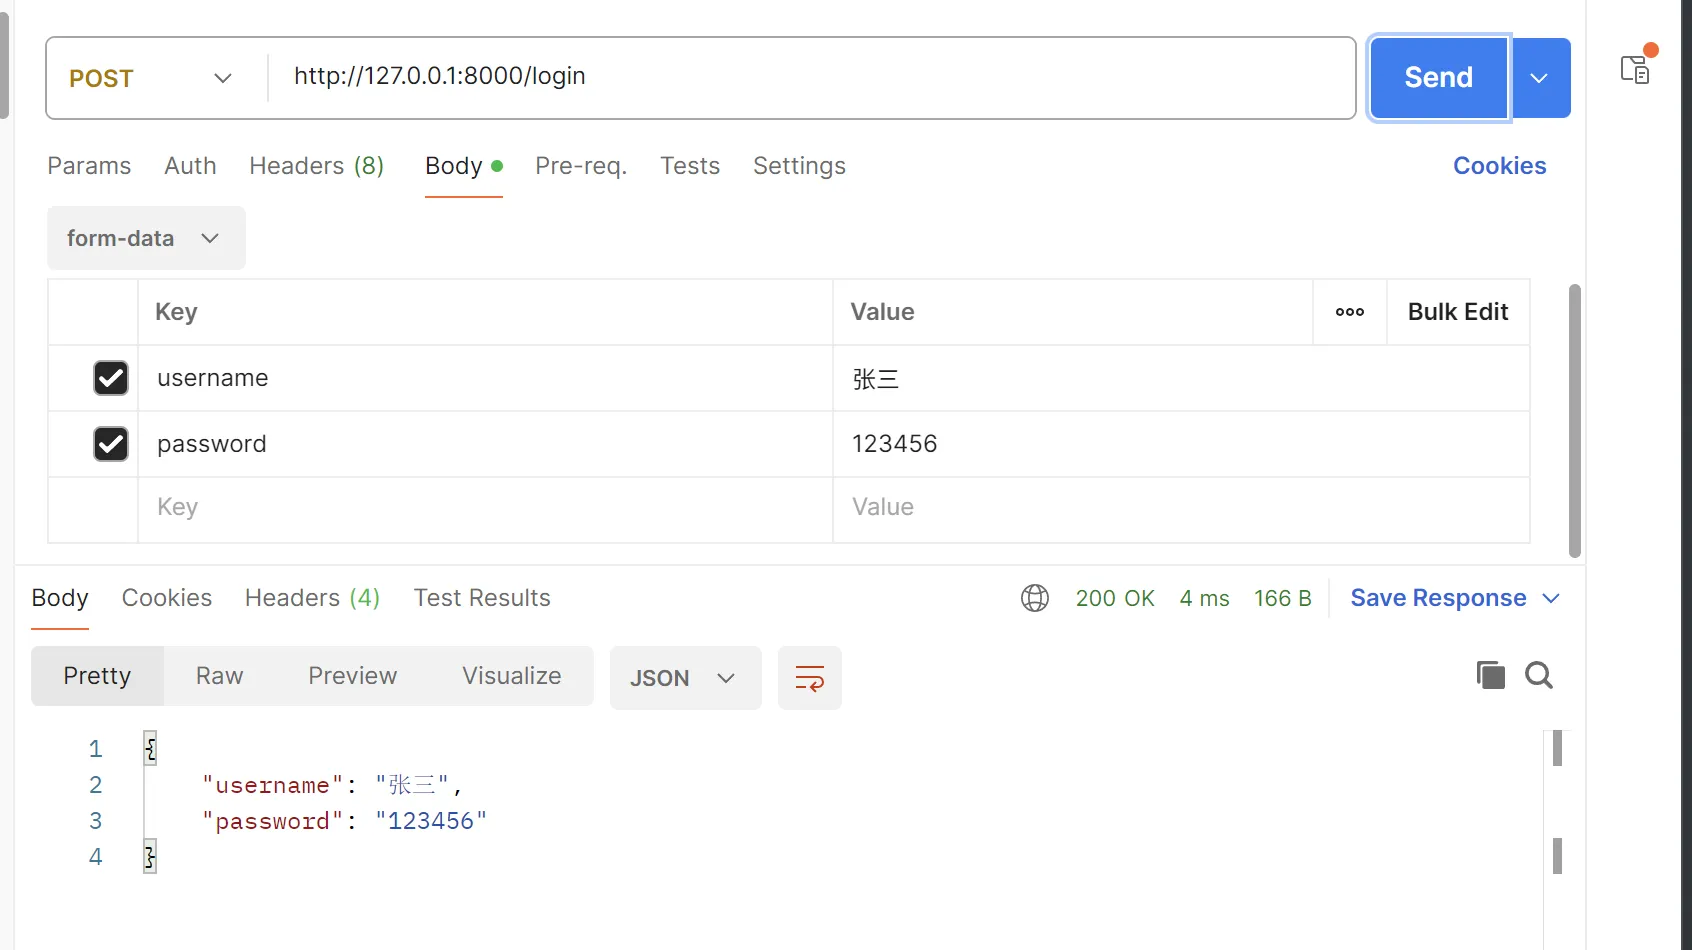Switch response view to Preview
The width and height of the screenshot is (1692, 950).
pyautogui.click(x=353, y=676)
